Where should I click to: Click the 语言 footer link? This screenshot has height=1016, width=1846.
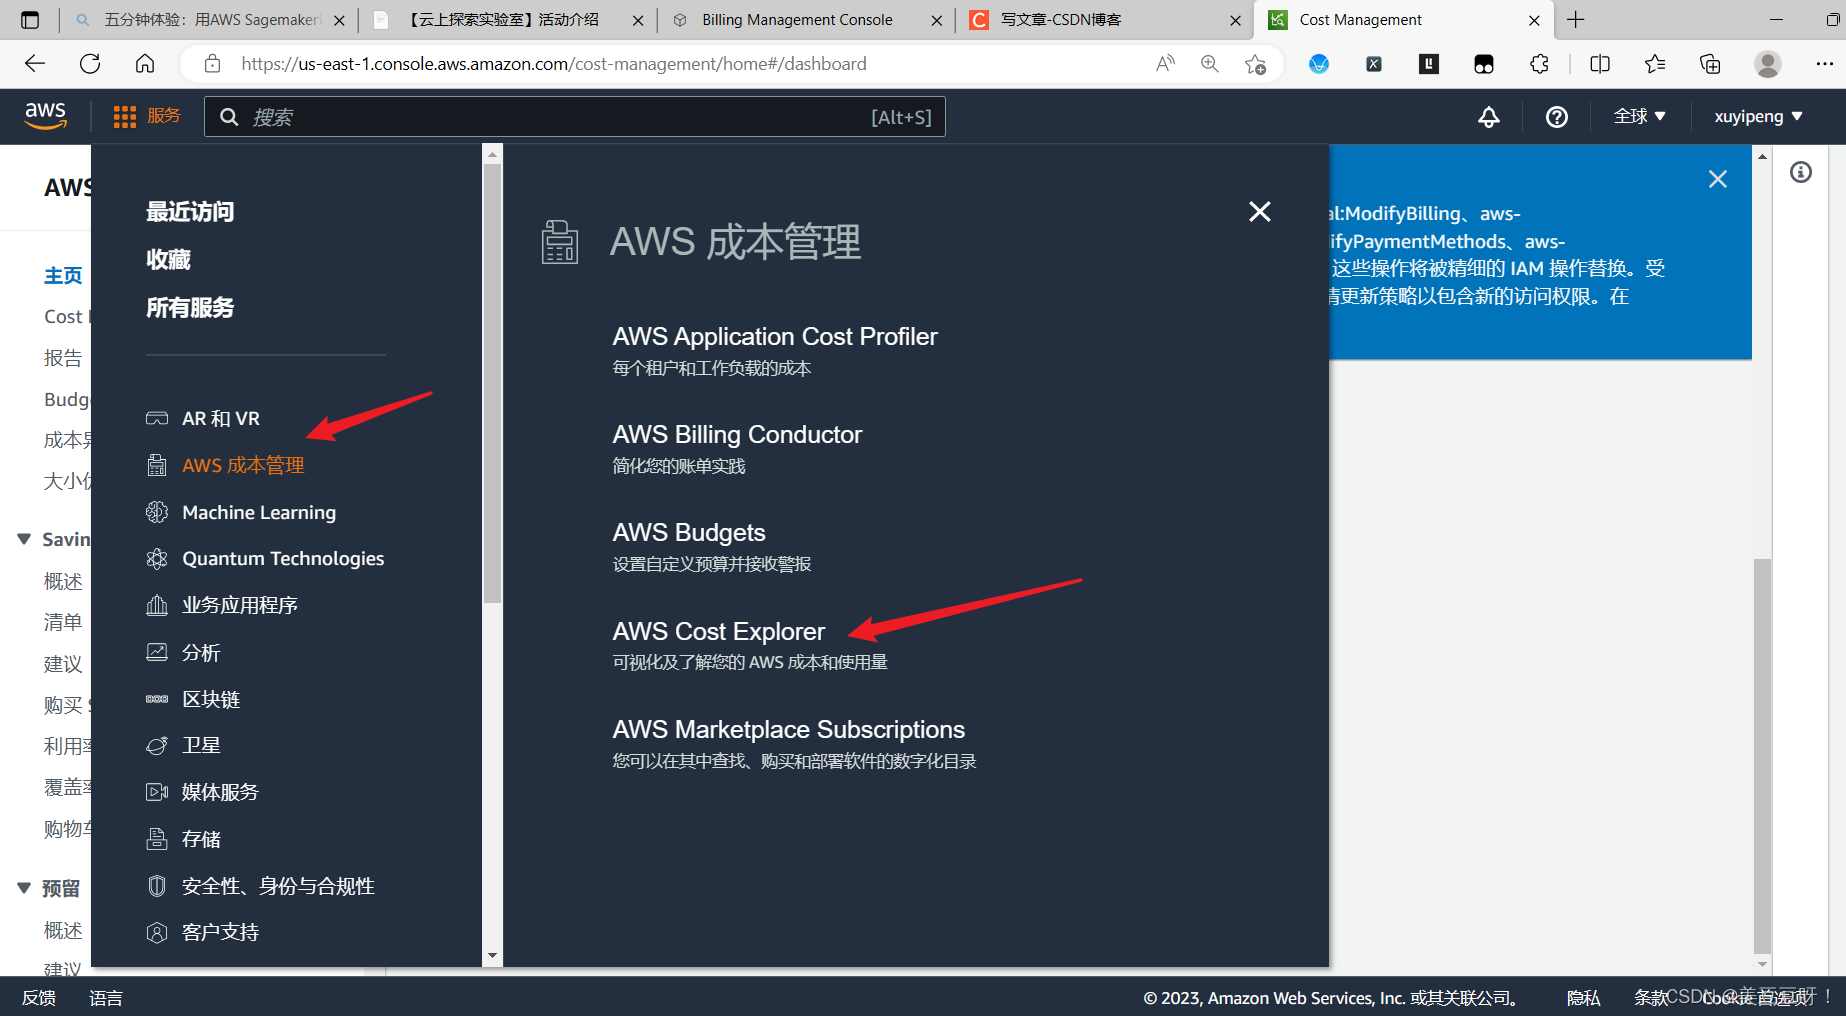click(106, 998)
